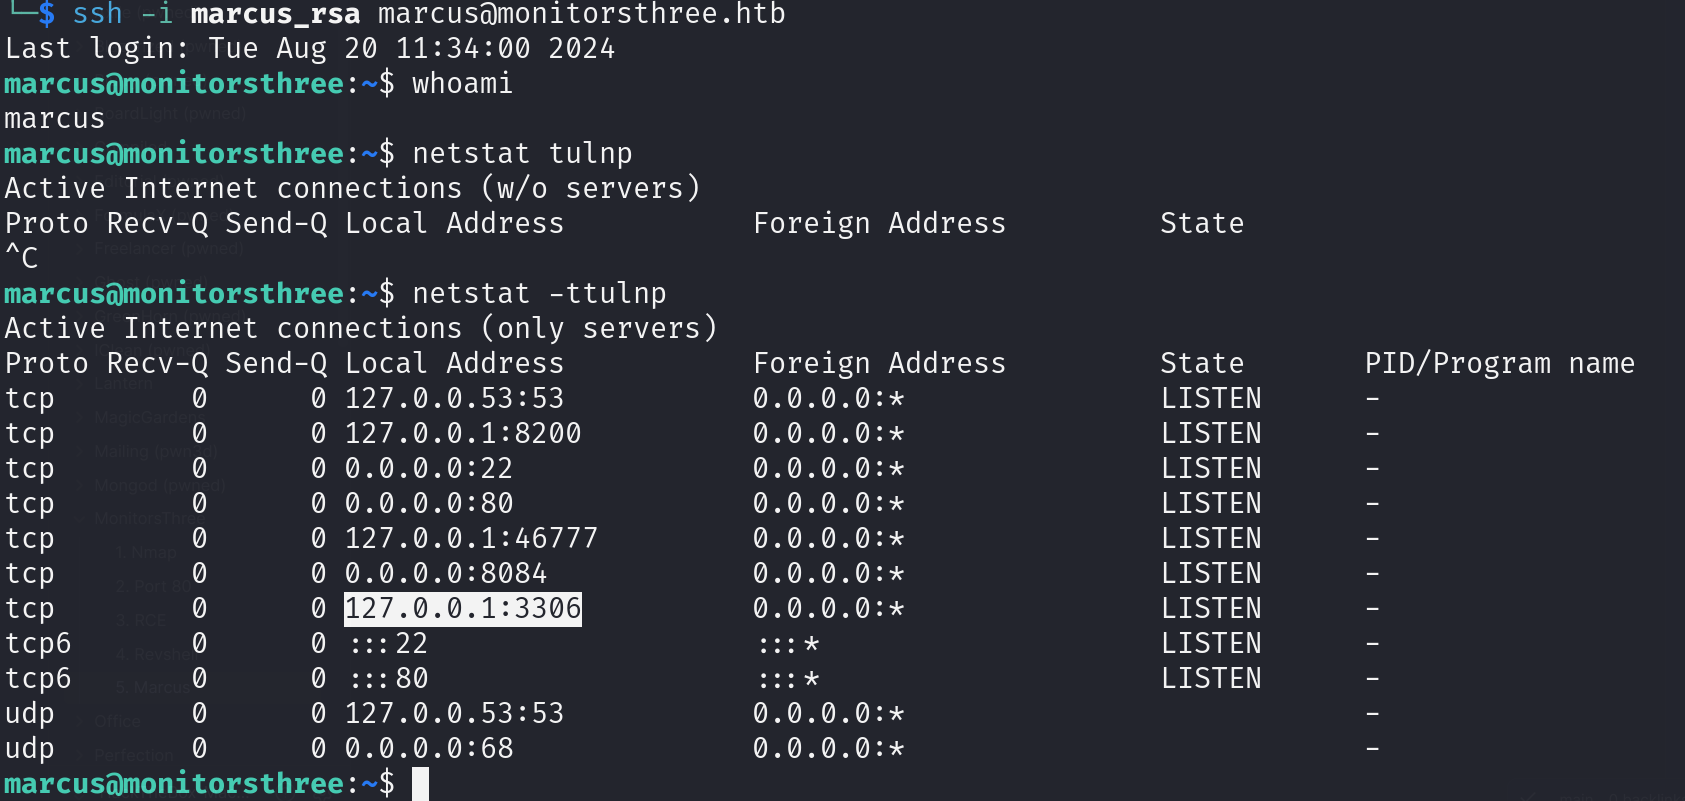The height and width of the screenshot is (801, 1685).
Task: Select the 0.0.0.0:22 local address
Action: pos(428,468)
